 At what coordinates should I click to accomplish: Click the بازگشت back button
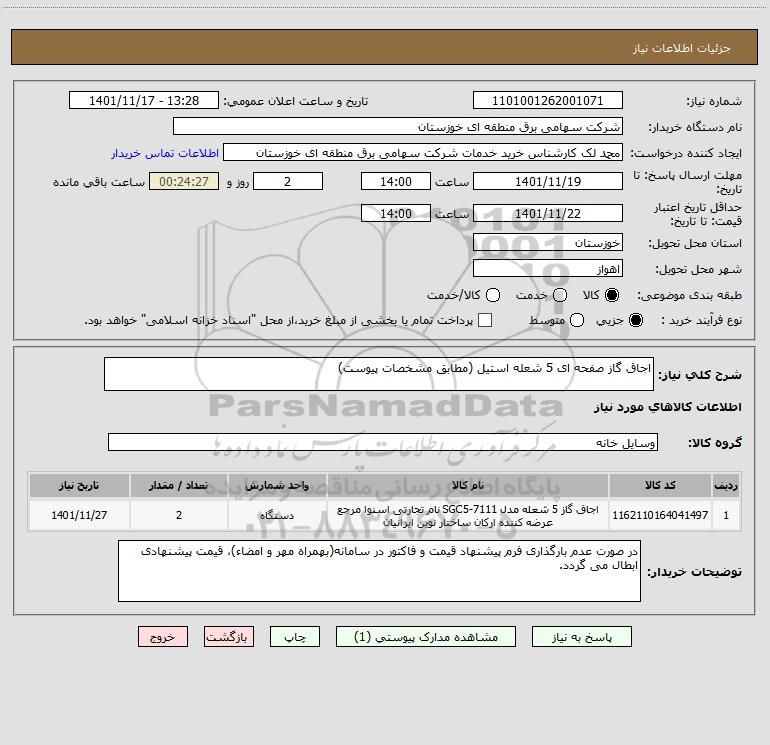[x=229, y=637]
